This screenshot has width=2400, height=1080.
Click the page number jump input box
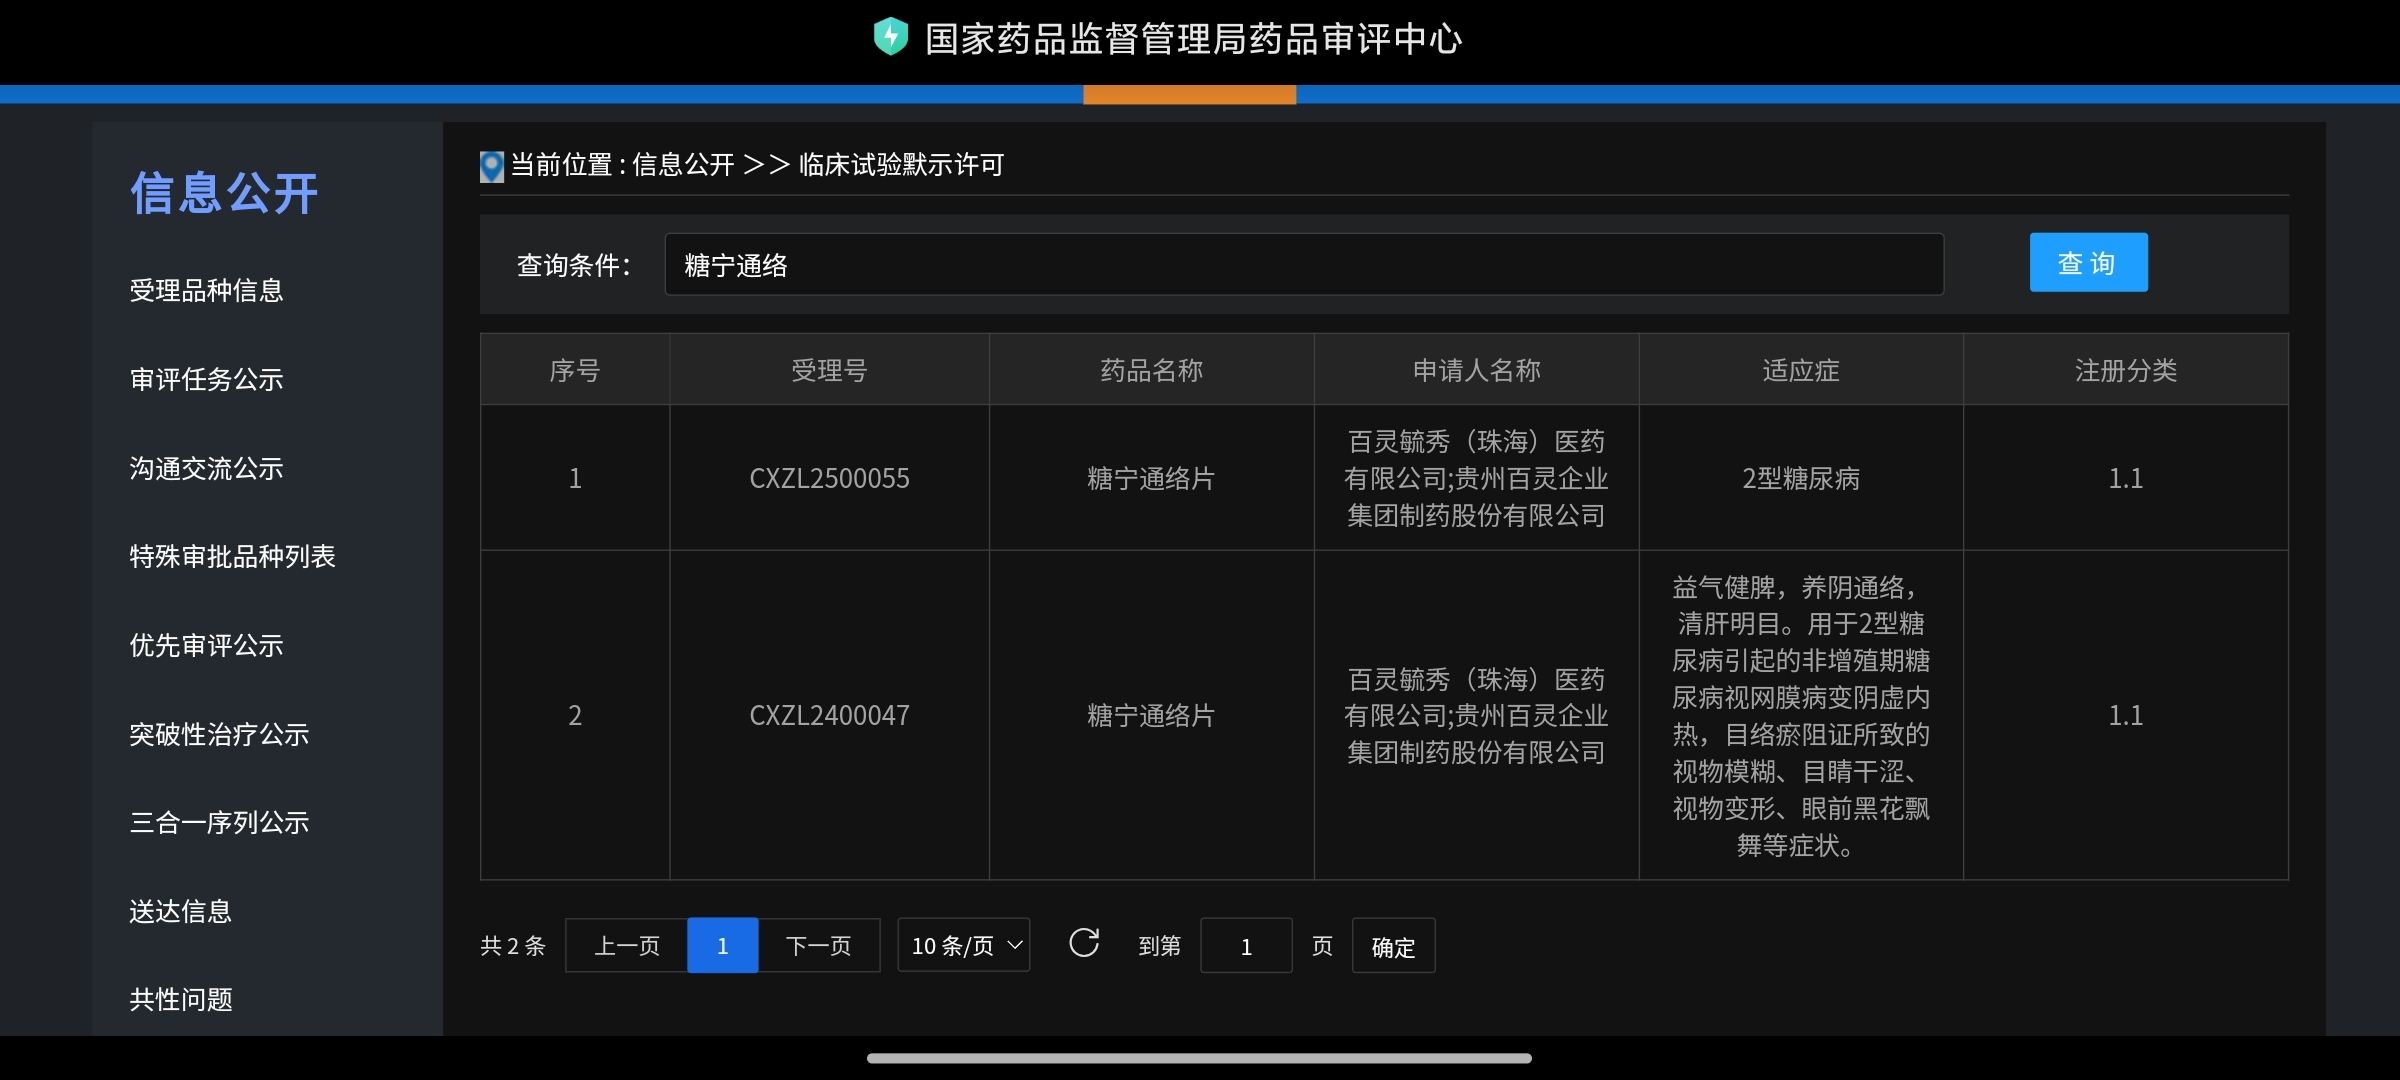[x=1246, y=946]
